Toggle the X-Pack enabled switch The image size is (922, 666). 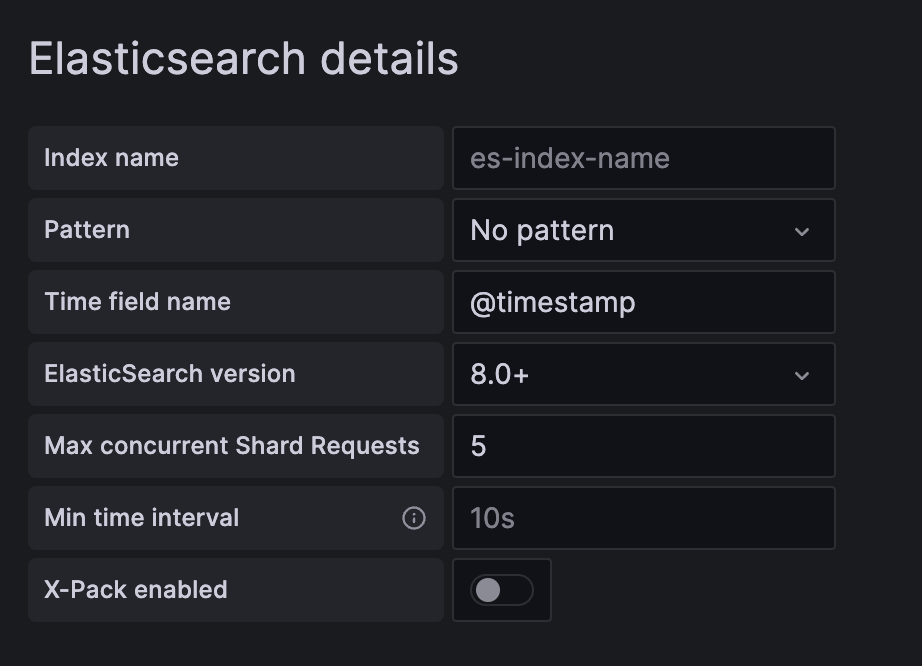tap(502, 590)
